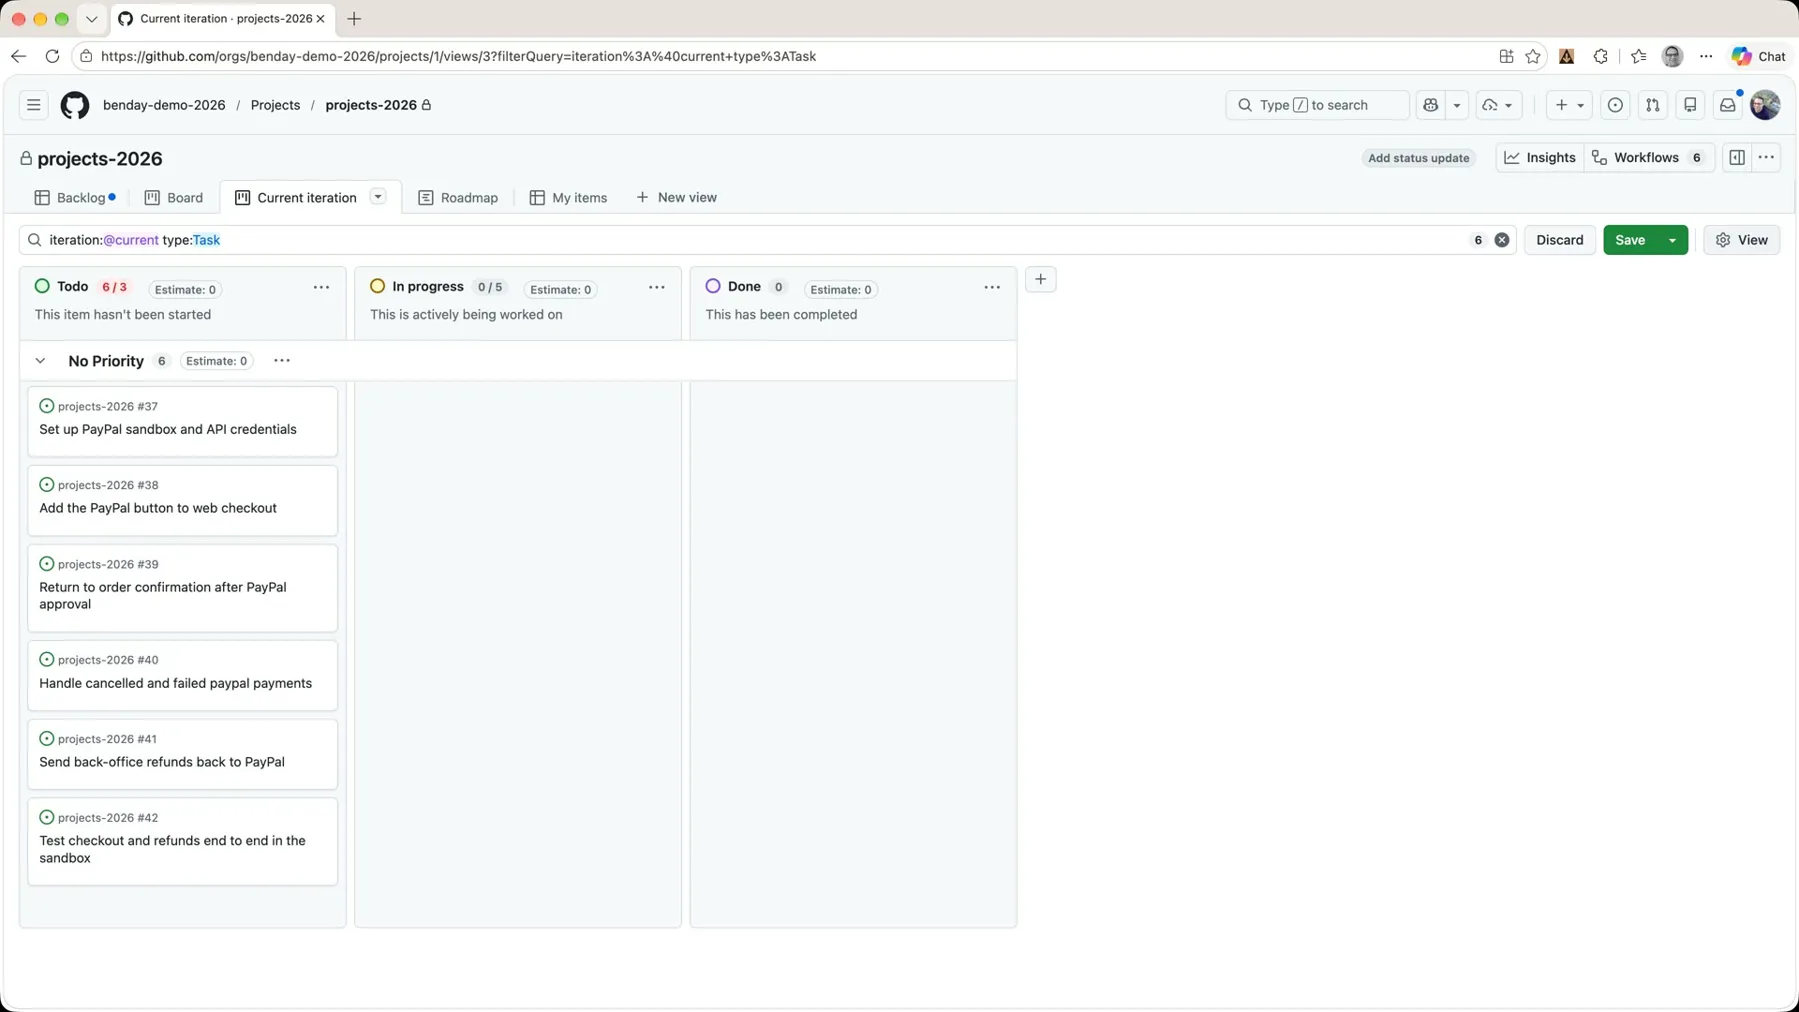Screen dimensions: 1799x1012
Task: Open the project more options ellipsis menu
Action: pos(1767,158)
